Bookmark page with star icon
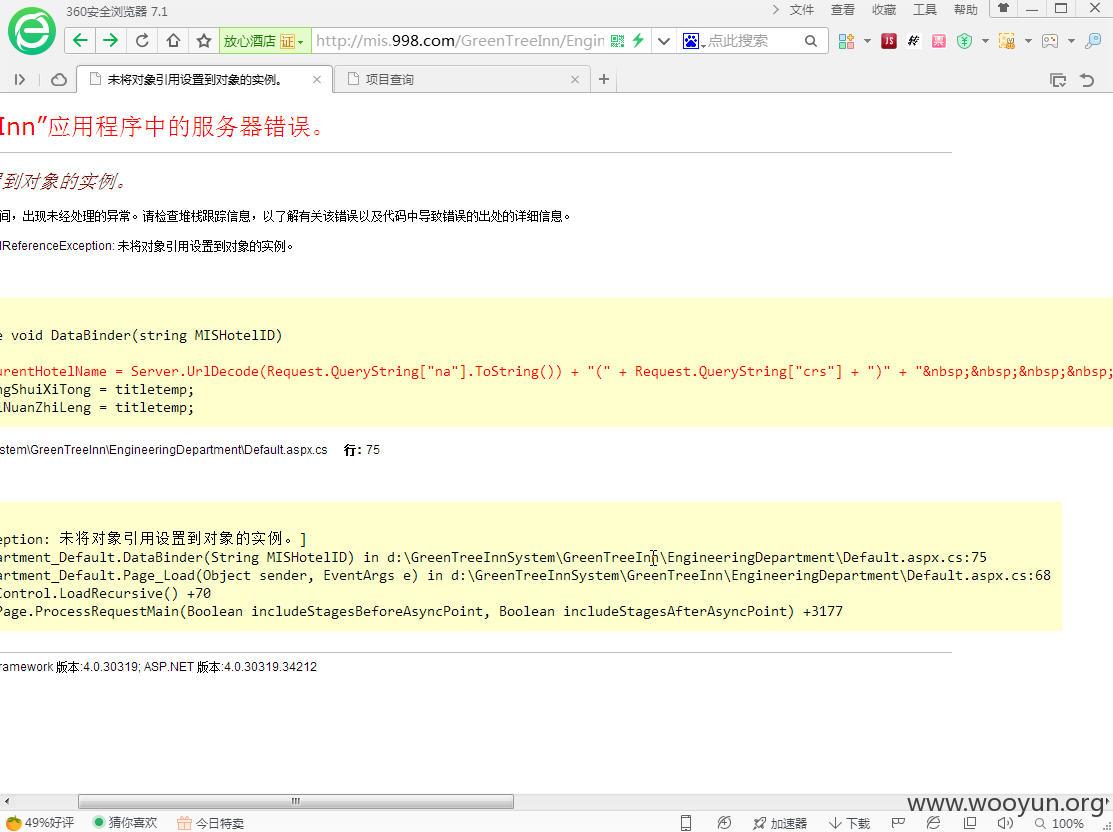 click(x=204, y=40)
